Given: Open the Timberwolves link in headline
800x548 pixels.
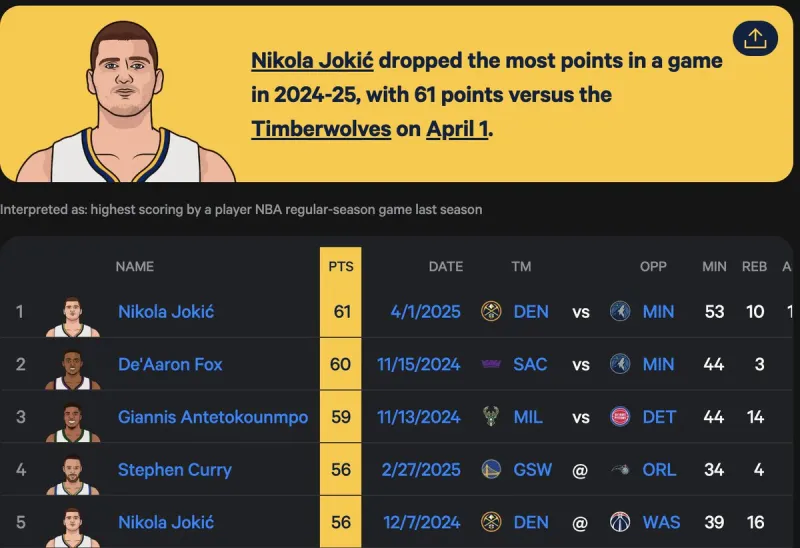Looking at the screenshot, I should (x=321, y=129).
